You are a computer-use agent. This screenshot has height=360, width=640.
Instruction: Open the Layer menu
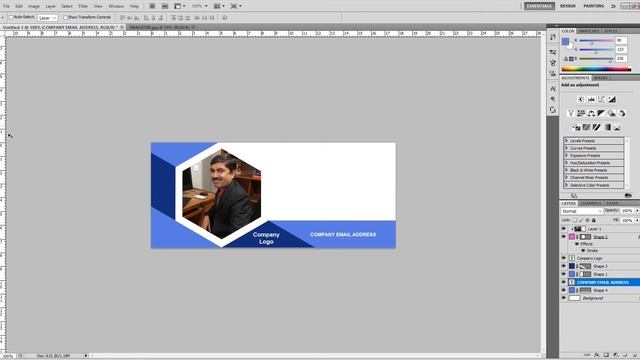[x=51, y=6]
